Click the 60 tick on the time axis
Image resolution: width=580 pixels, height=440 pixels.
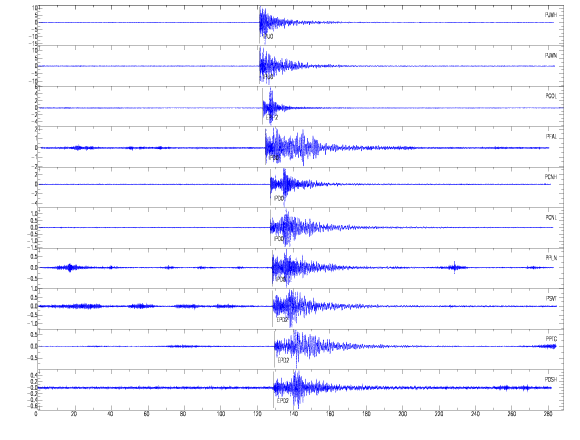[147, 414]
